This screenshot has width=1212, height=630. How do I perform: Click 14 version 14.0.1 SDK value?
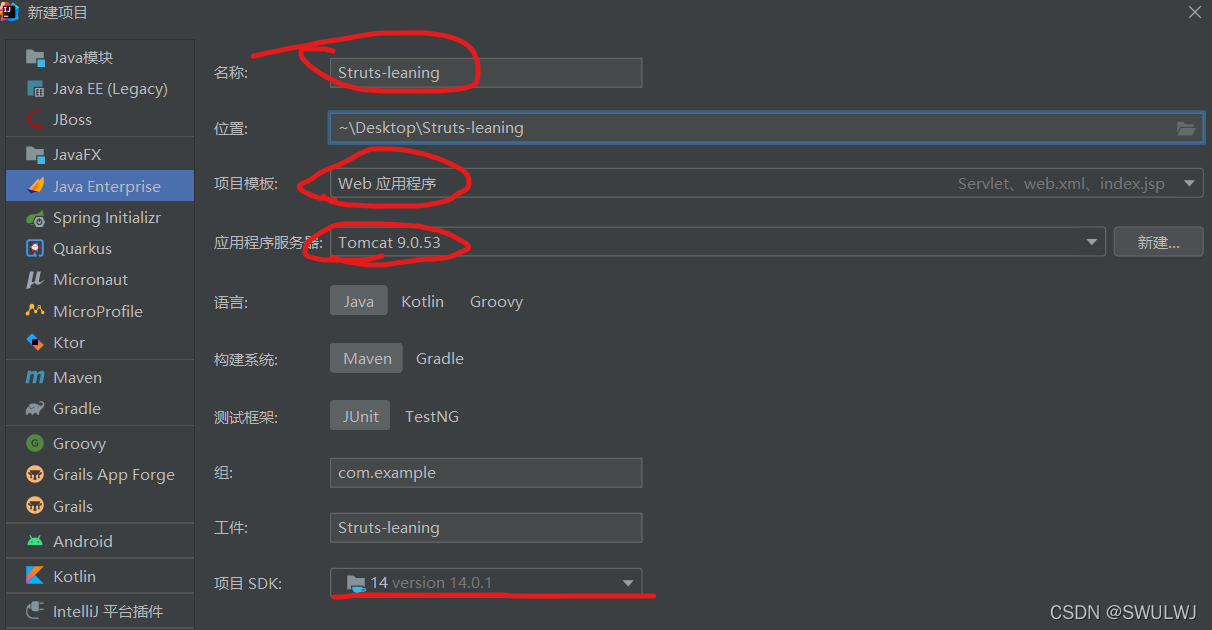click(x=431, y=582)
